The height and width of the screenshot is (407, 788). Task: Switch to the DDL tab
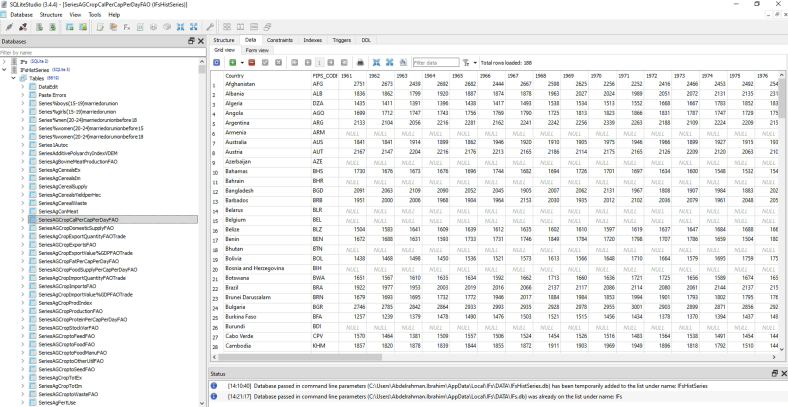point(366,39)
